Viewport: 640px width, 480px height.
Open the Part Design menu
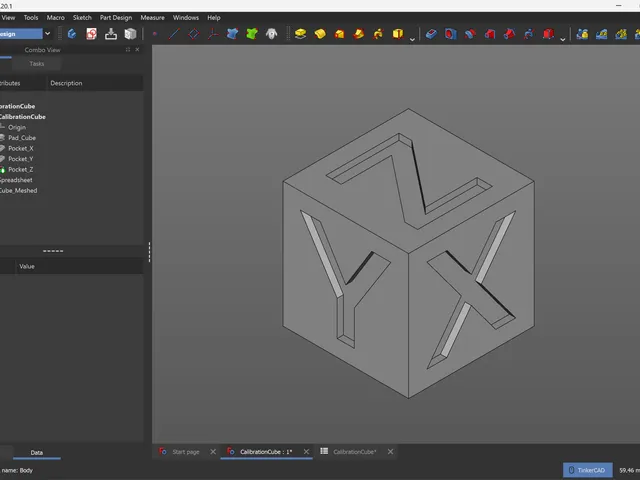coord(116,18)
